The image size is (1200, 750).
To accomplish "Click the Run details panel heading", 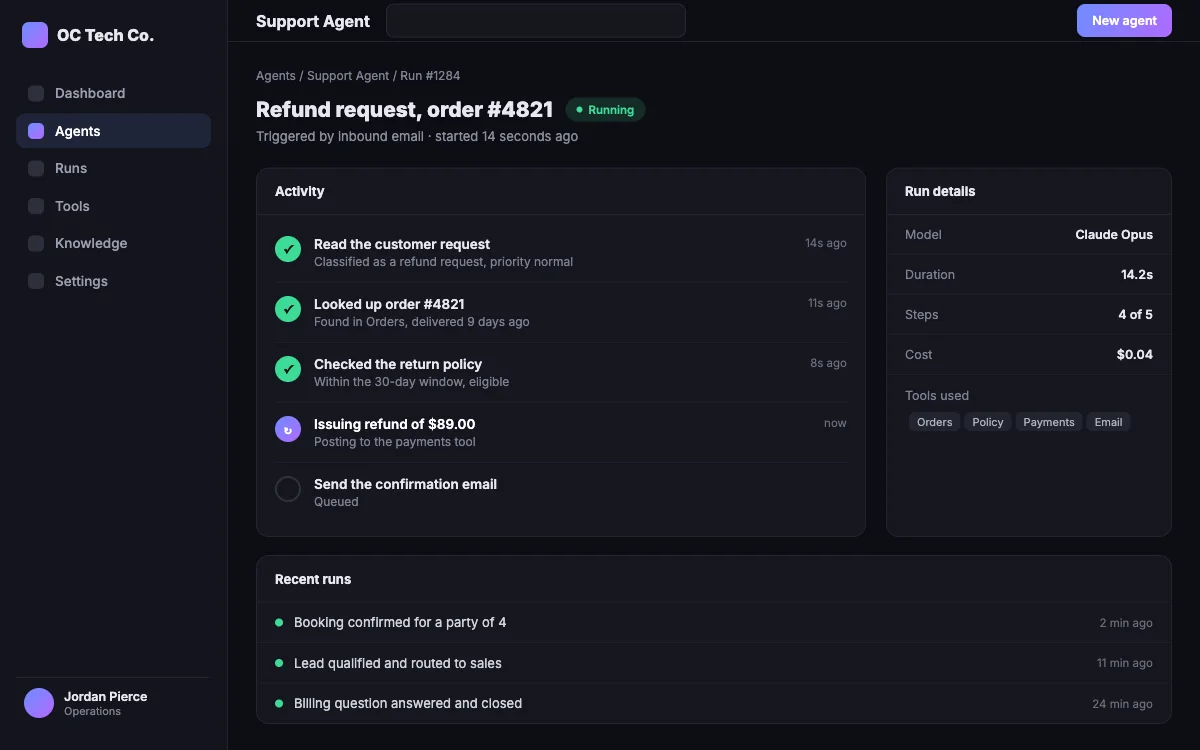I will coord(940,192).
